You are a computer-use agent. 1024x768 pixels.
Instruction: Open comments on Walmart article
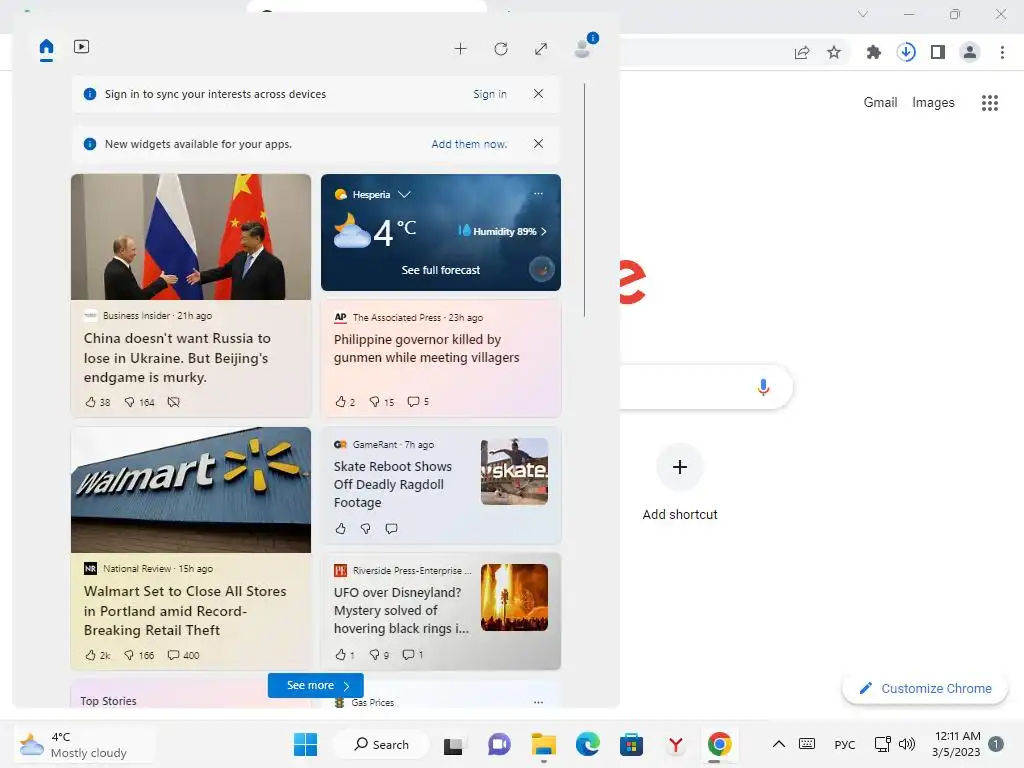[x=184, y=655]
